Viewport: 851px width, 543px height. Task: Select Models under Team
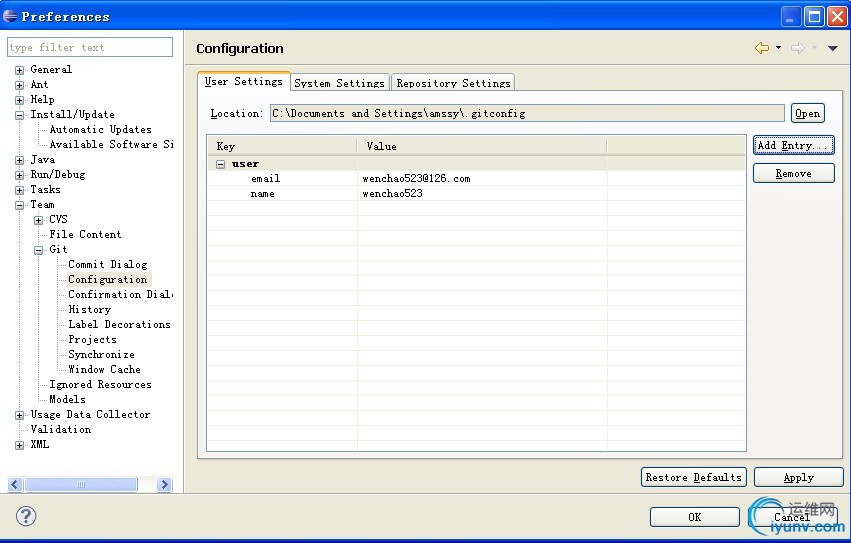[67, 400]
